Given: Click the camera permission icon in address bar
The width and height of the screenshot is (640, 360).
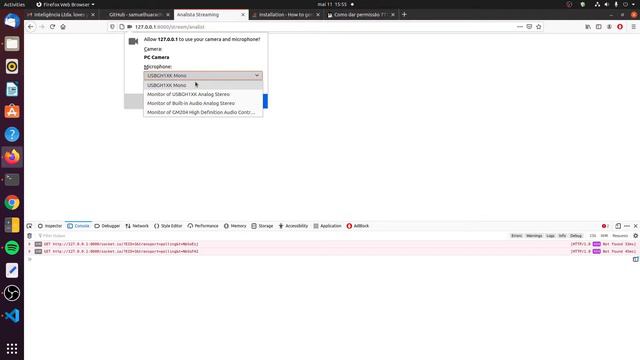Looking at the screenshot, I should point(129,27).
